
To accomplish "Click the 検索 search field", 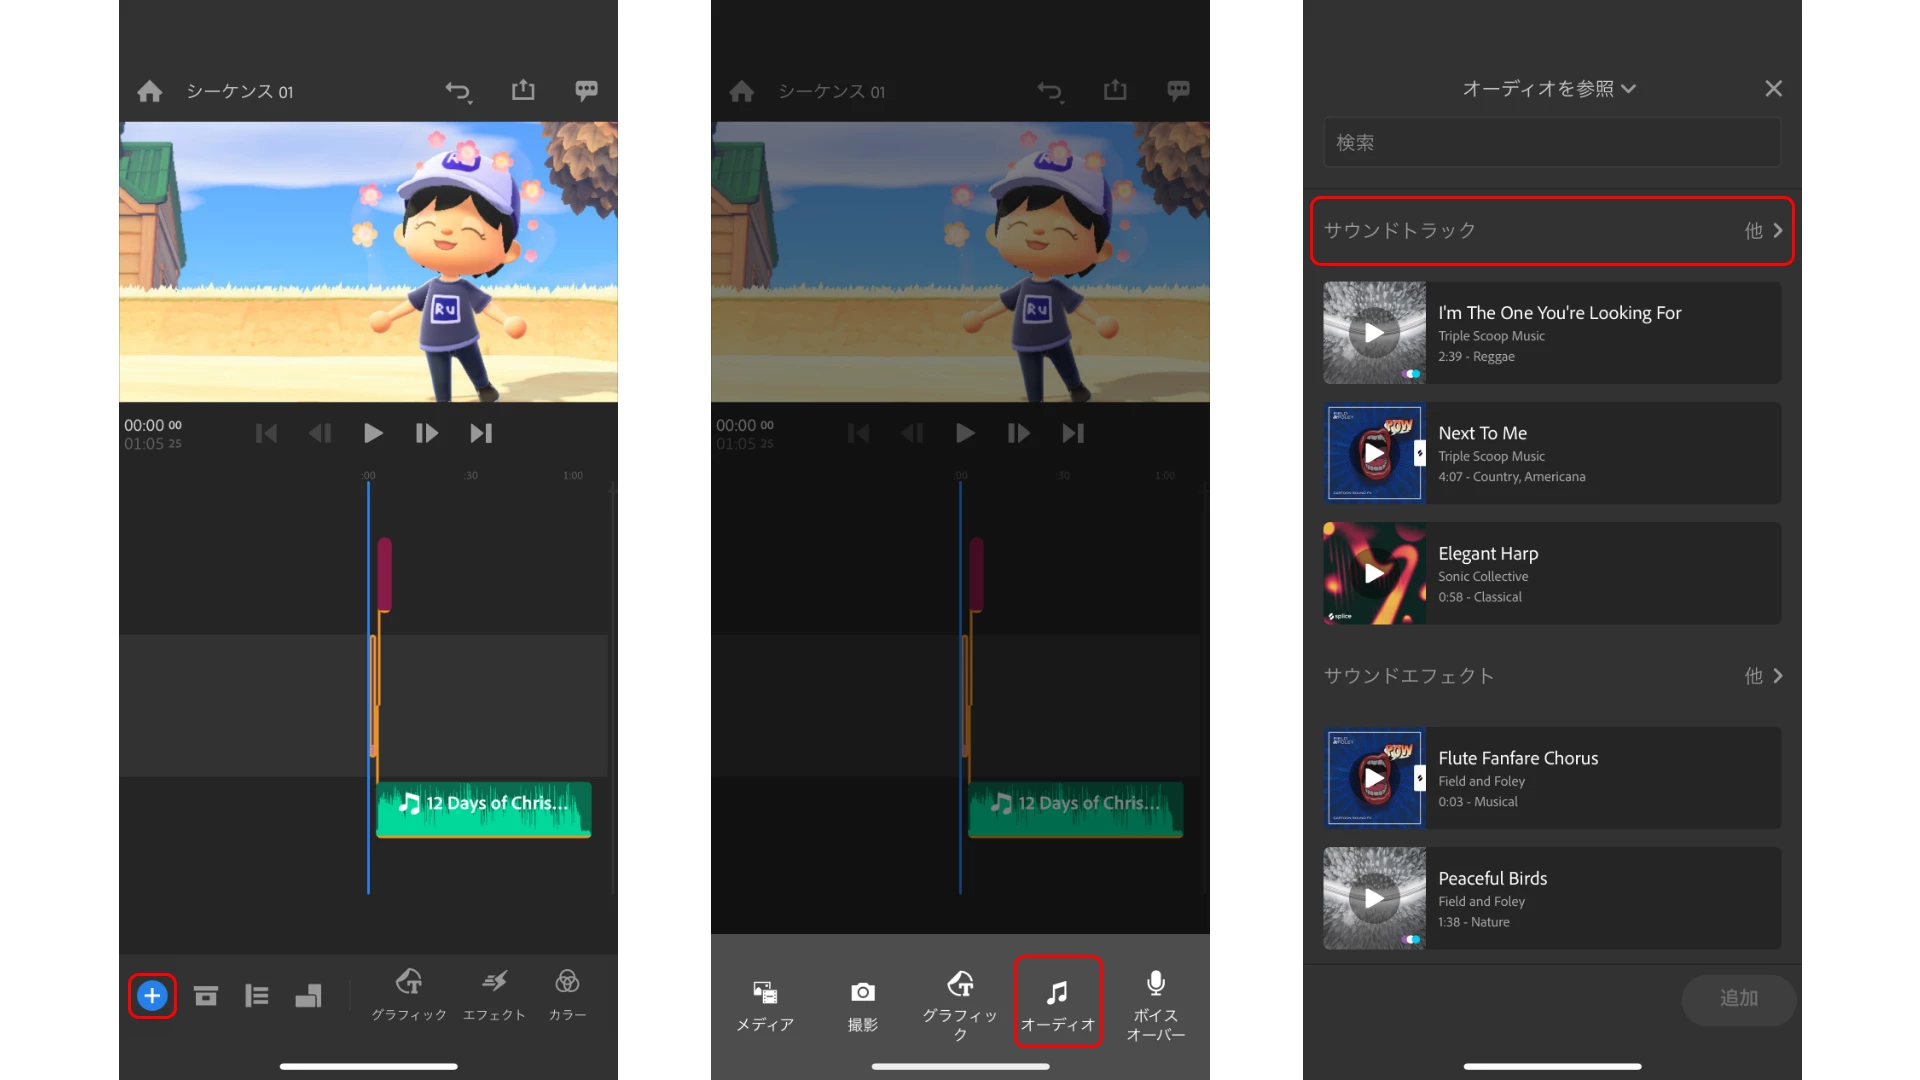I will [1551, 143].
